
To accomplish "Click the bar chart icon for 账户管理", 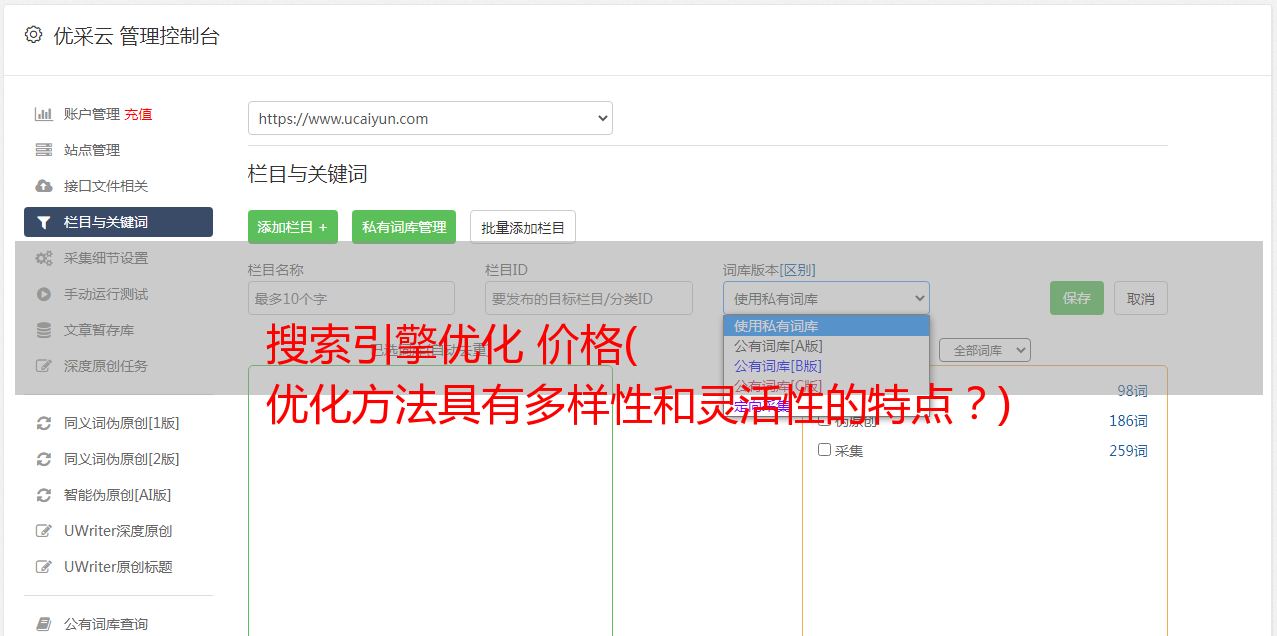I will (44, 114).
